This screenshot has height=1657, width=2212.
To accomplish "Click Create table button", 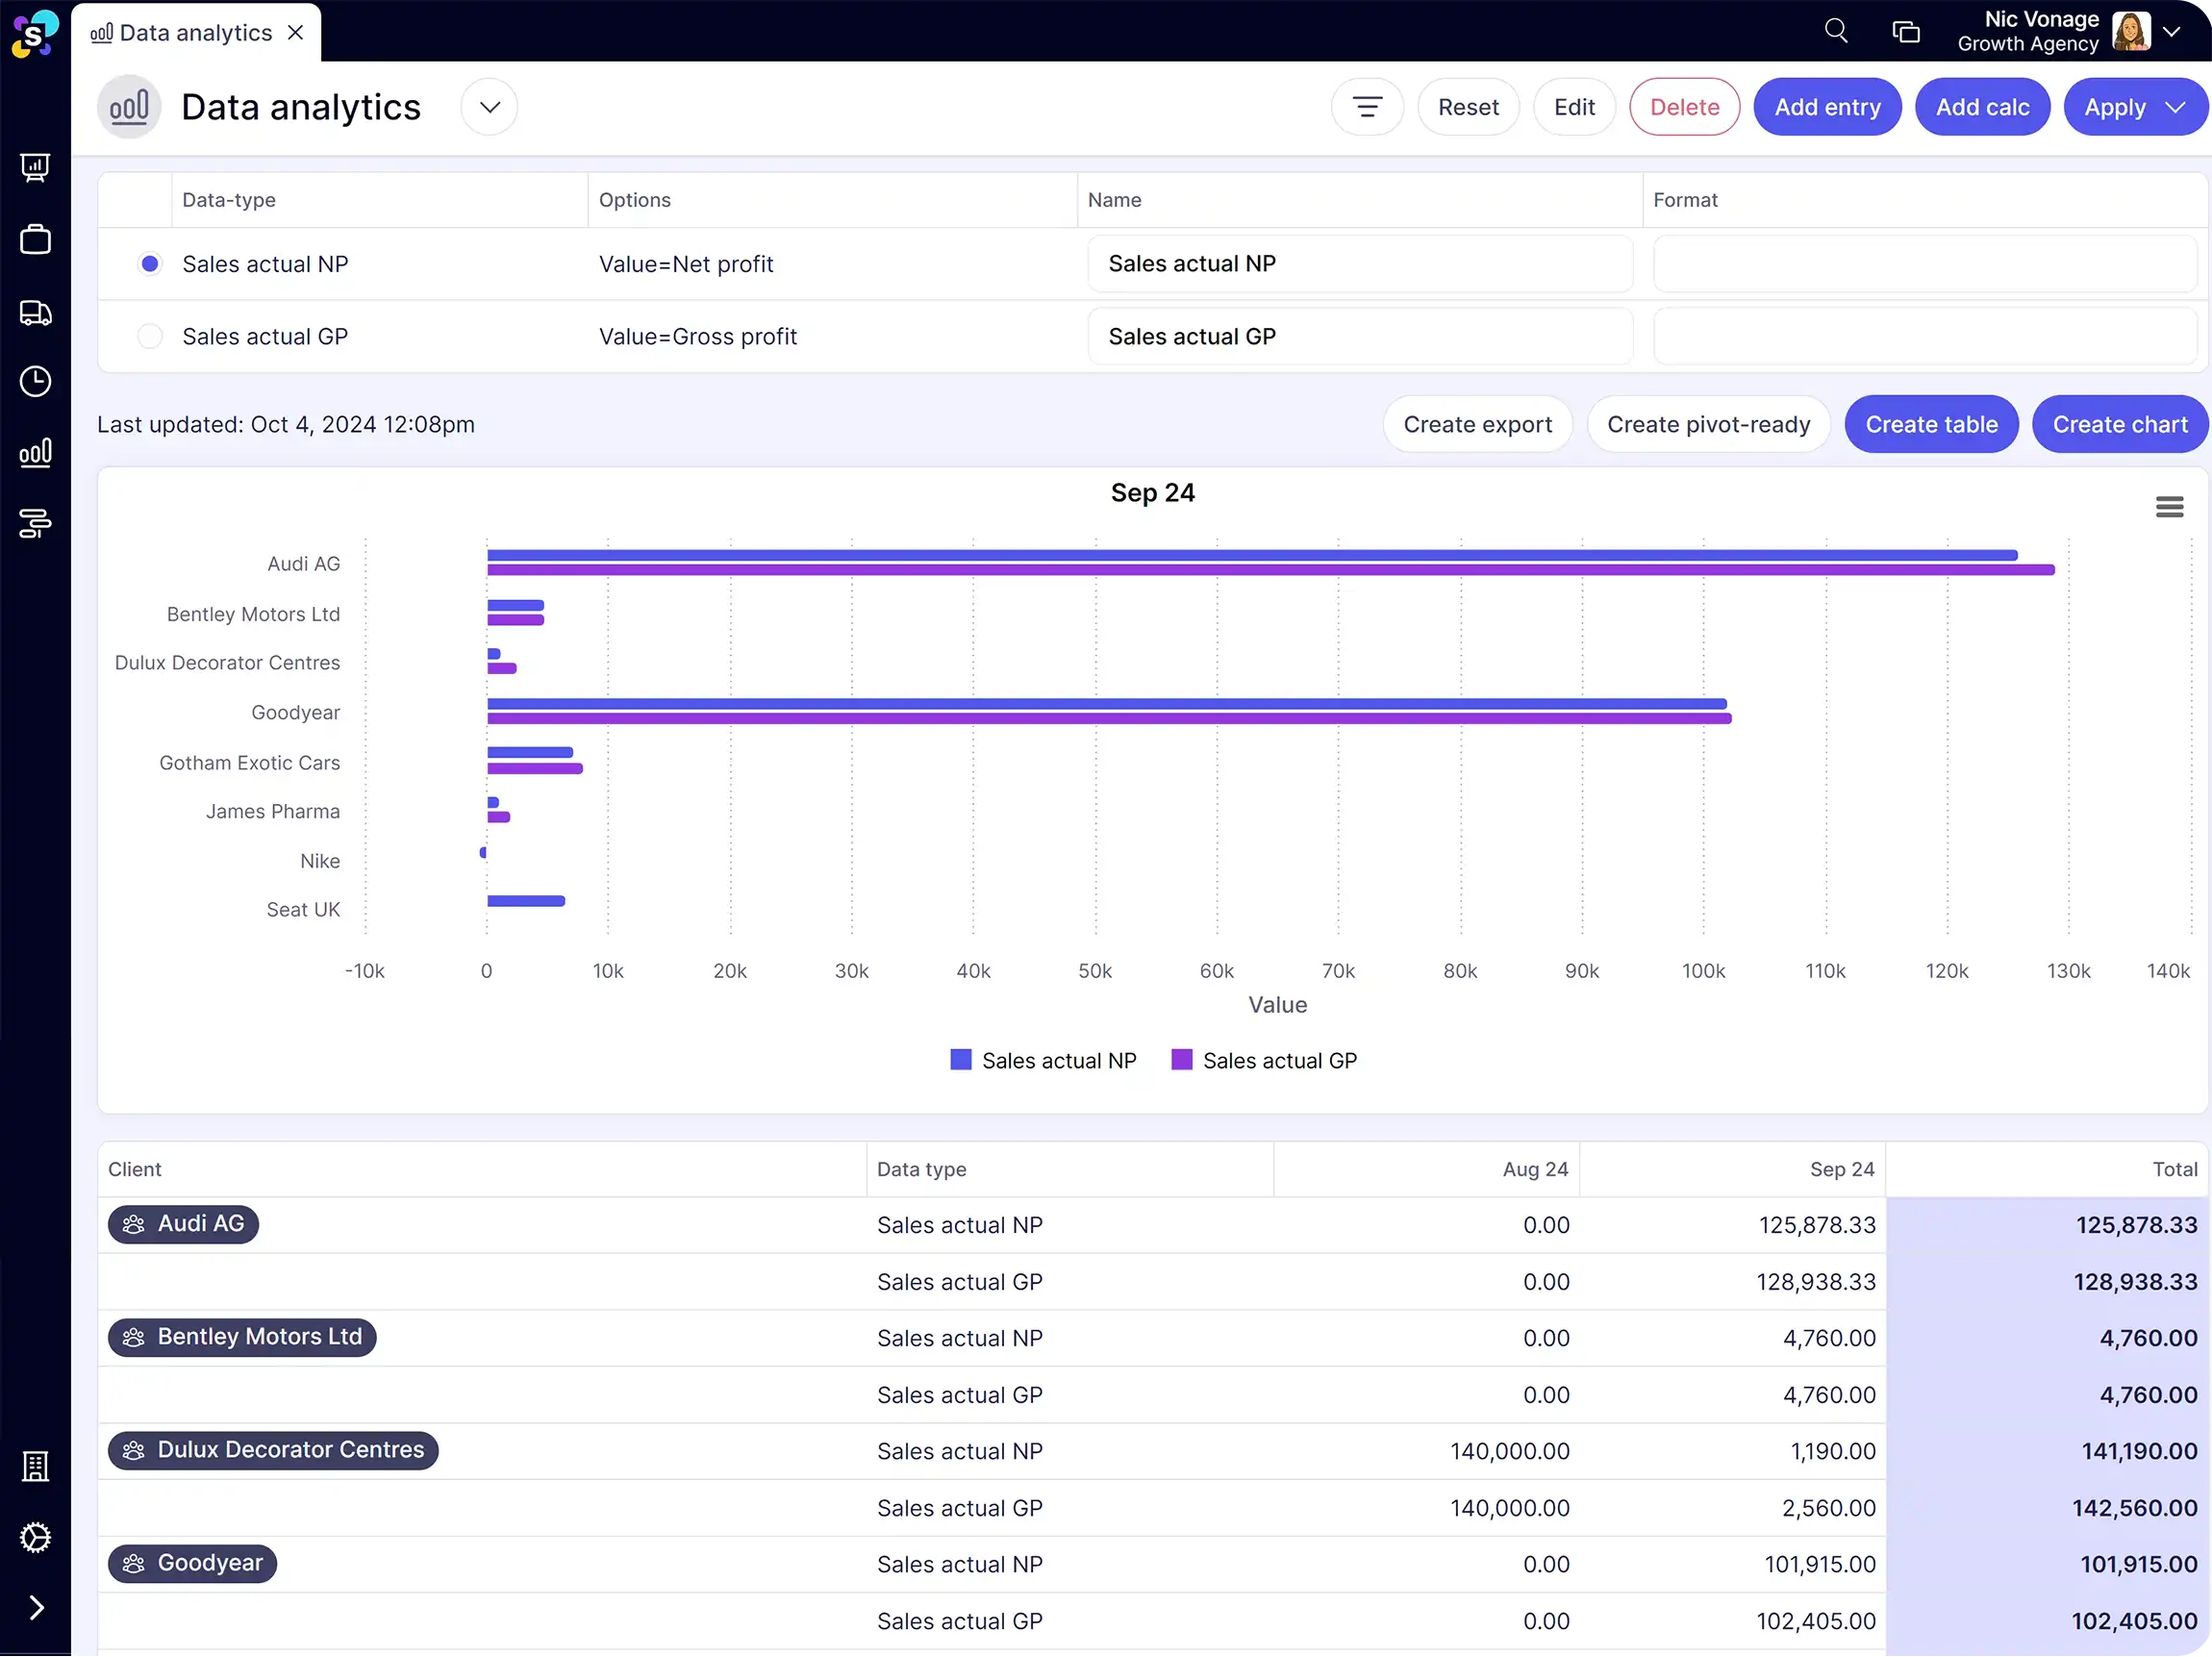I will [x=1931, y=425].
